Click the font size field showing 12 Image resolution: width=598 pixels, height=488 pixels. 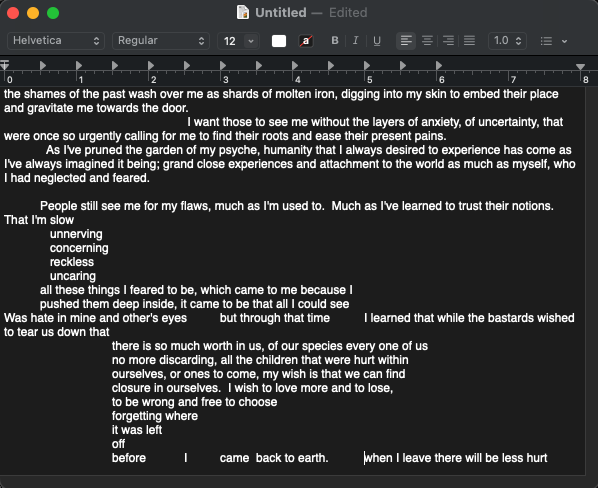point(231,41)
